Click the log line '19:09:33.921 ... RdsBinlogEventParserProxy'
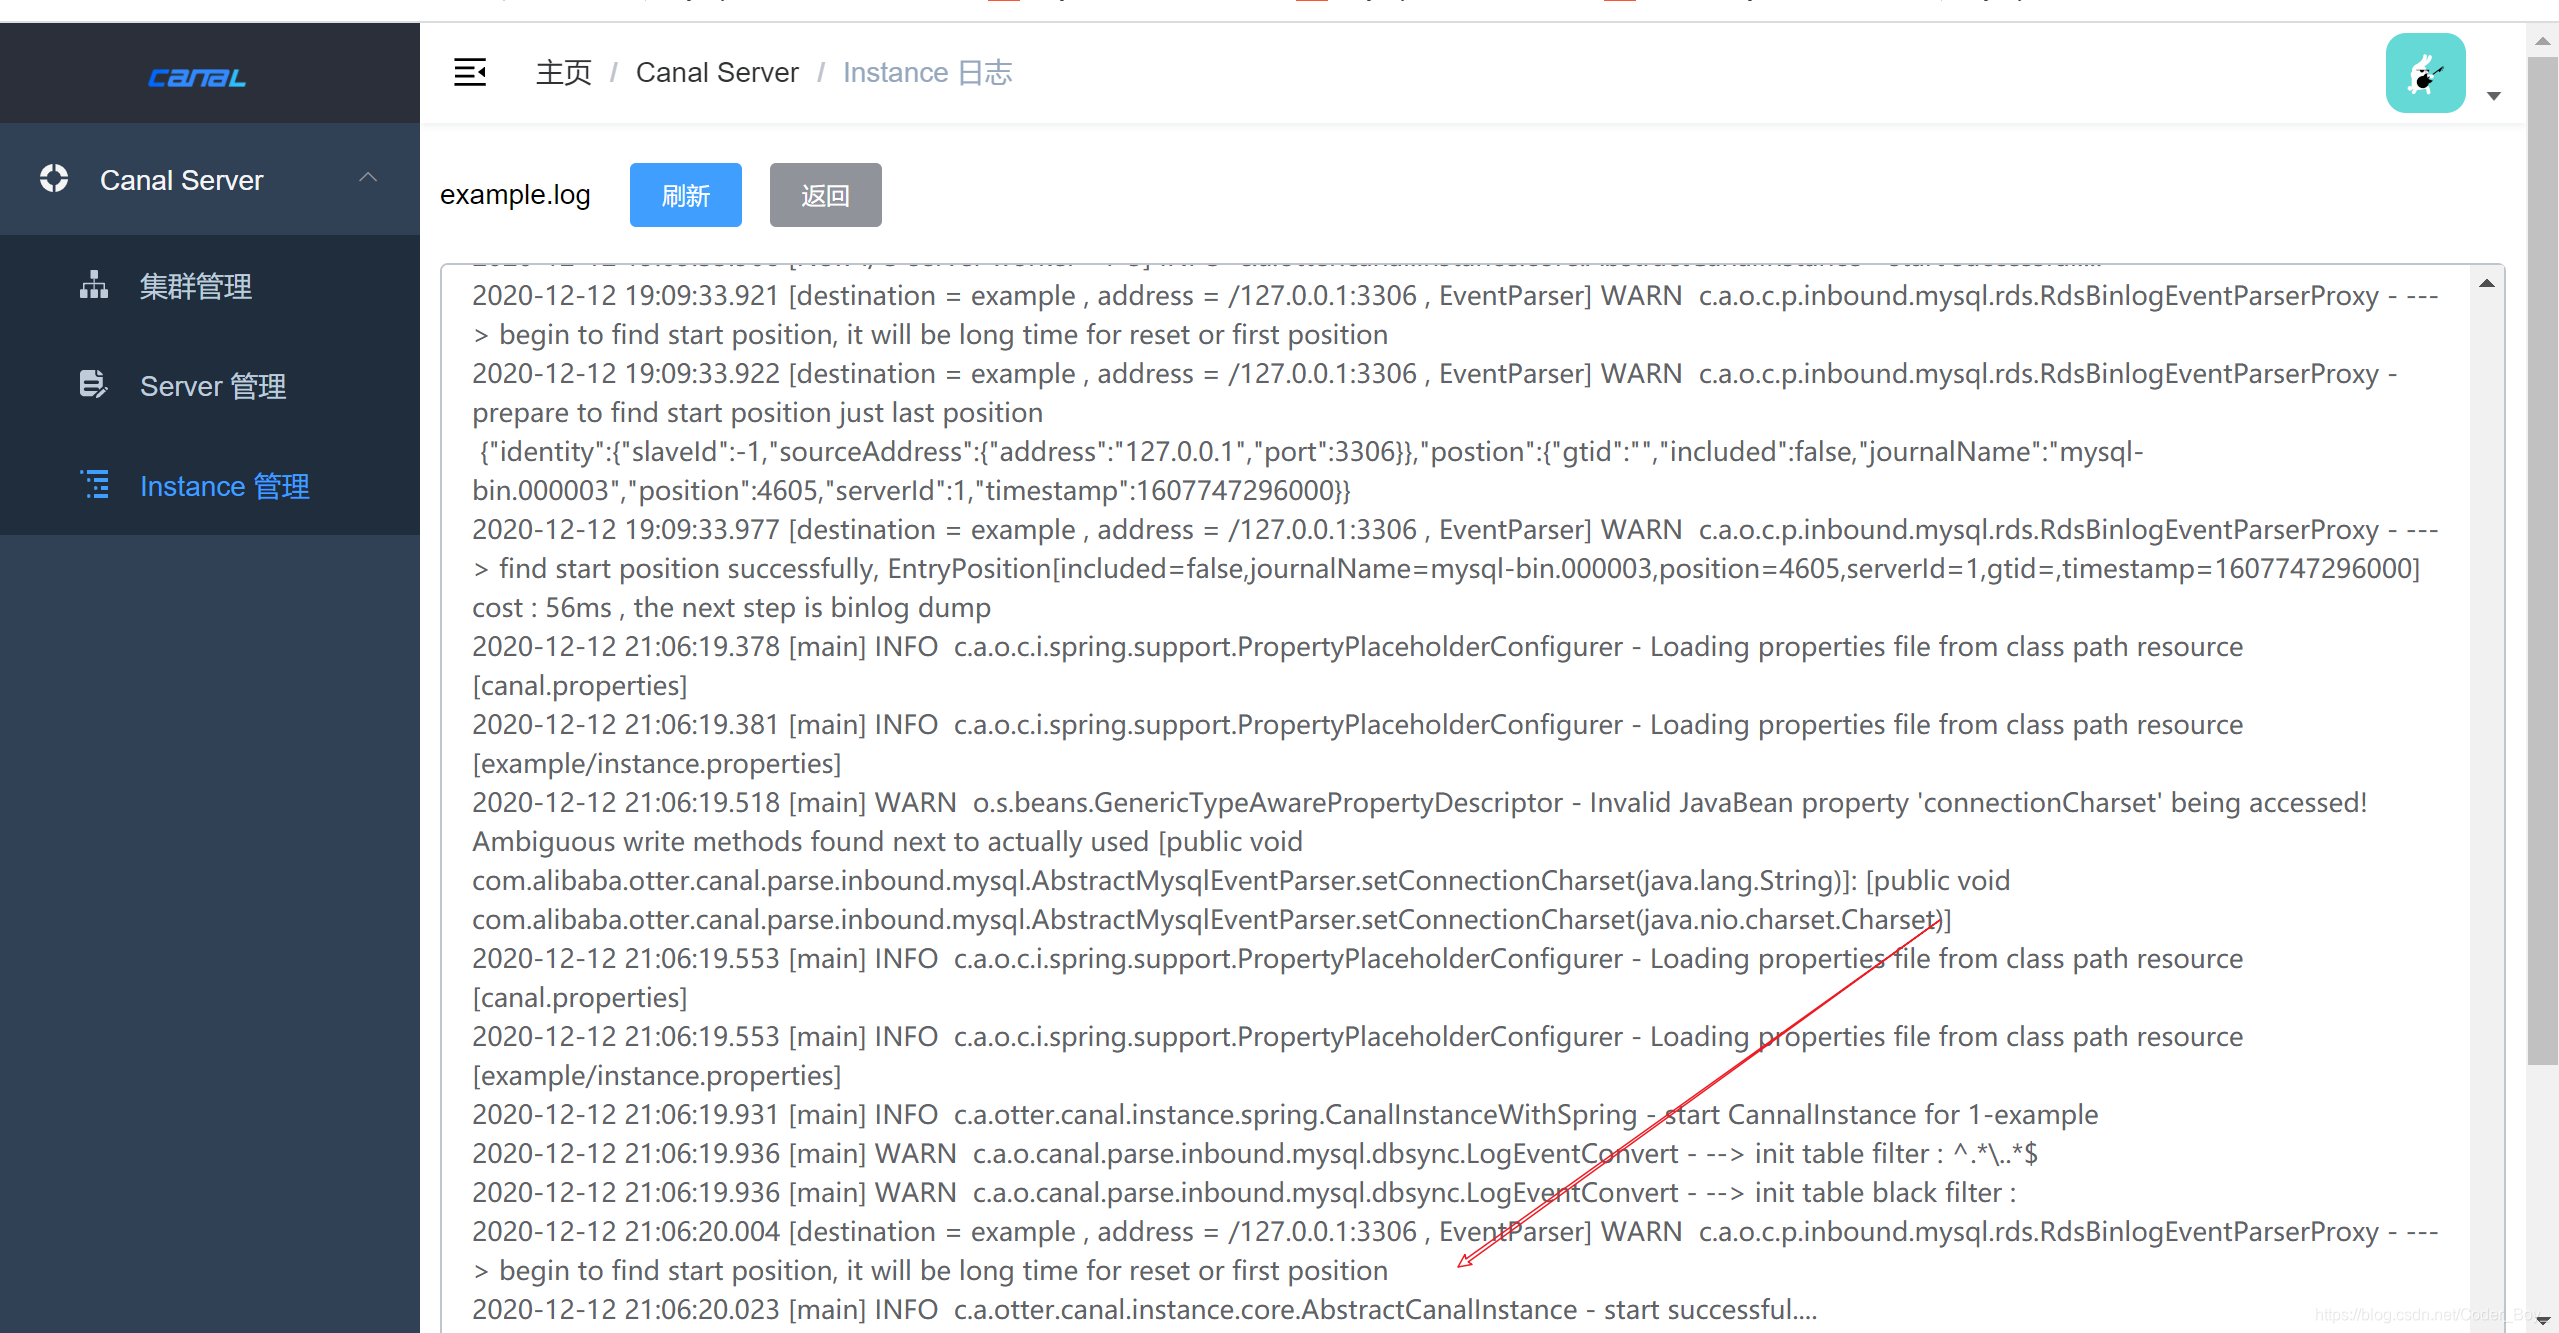 (1455, 296)
